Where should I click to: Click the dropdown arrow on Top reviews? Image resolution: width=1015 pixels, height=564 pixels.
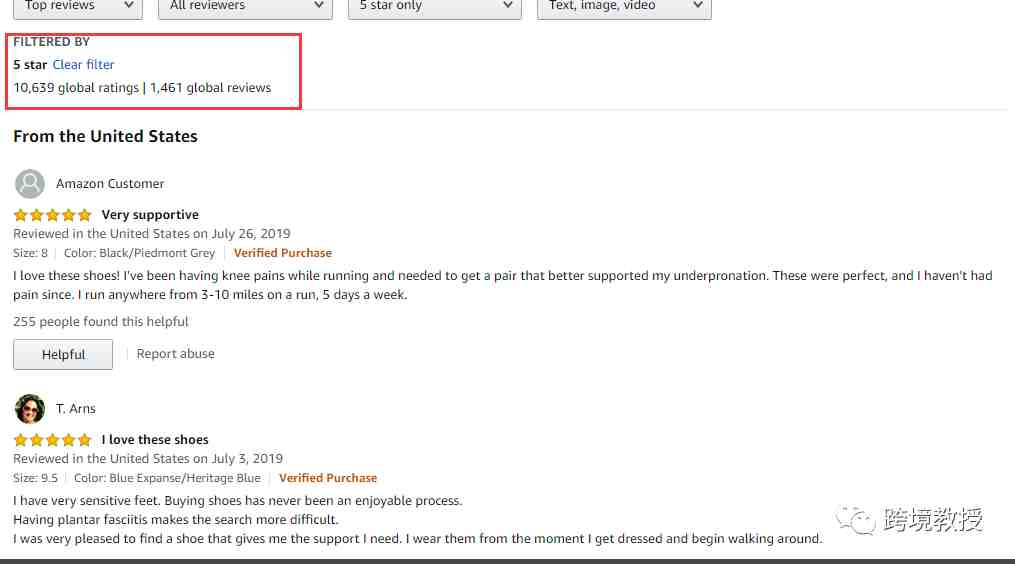pos(129,5)
